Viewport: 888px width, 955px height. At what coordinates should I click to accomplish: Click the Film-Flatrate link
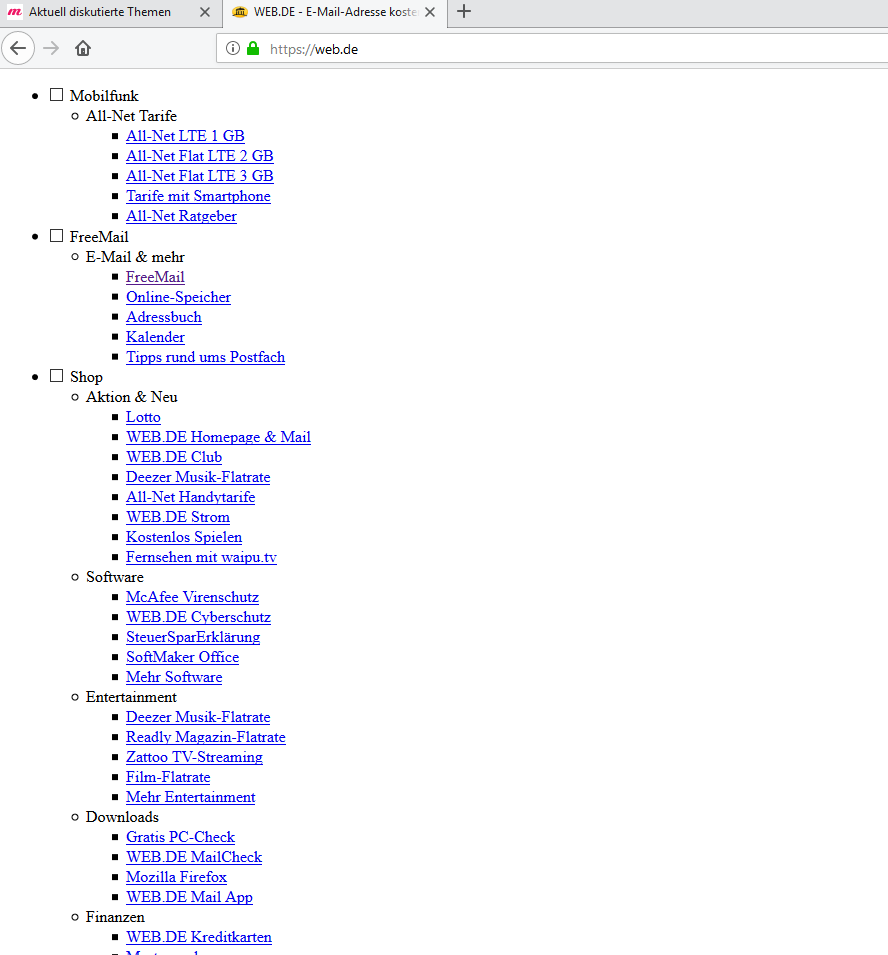tap(168, 778)
